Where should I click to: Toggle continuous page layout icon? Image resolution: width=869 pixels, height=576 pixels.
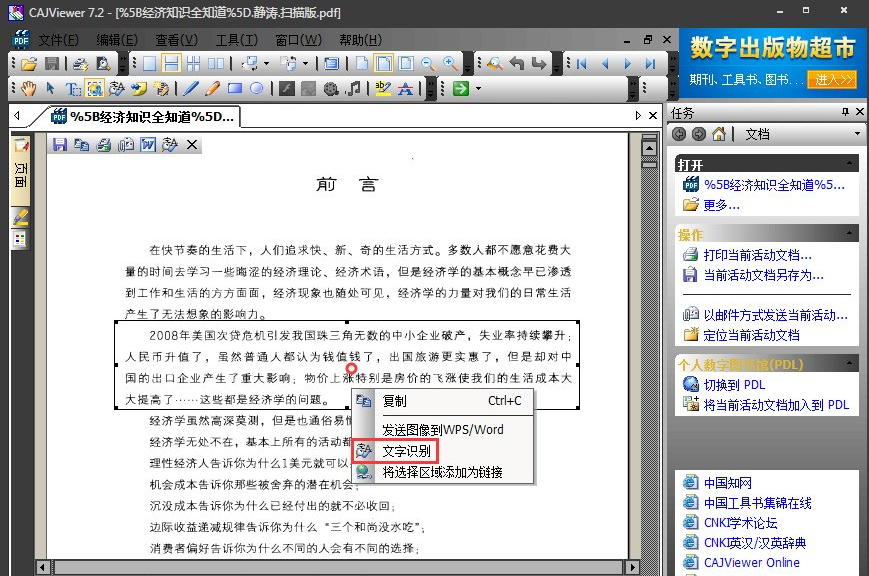172,64
